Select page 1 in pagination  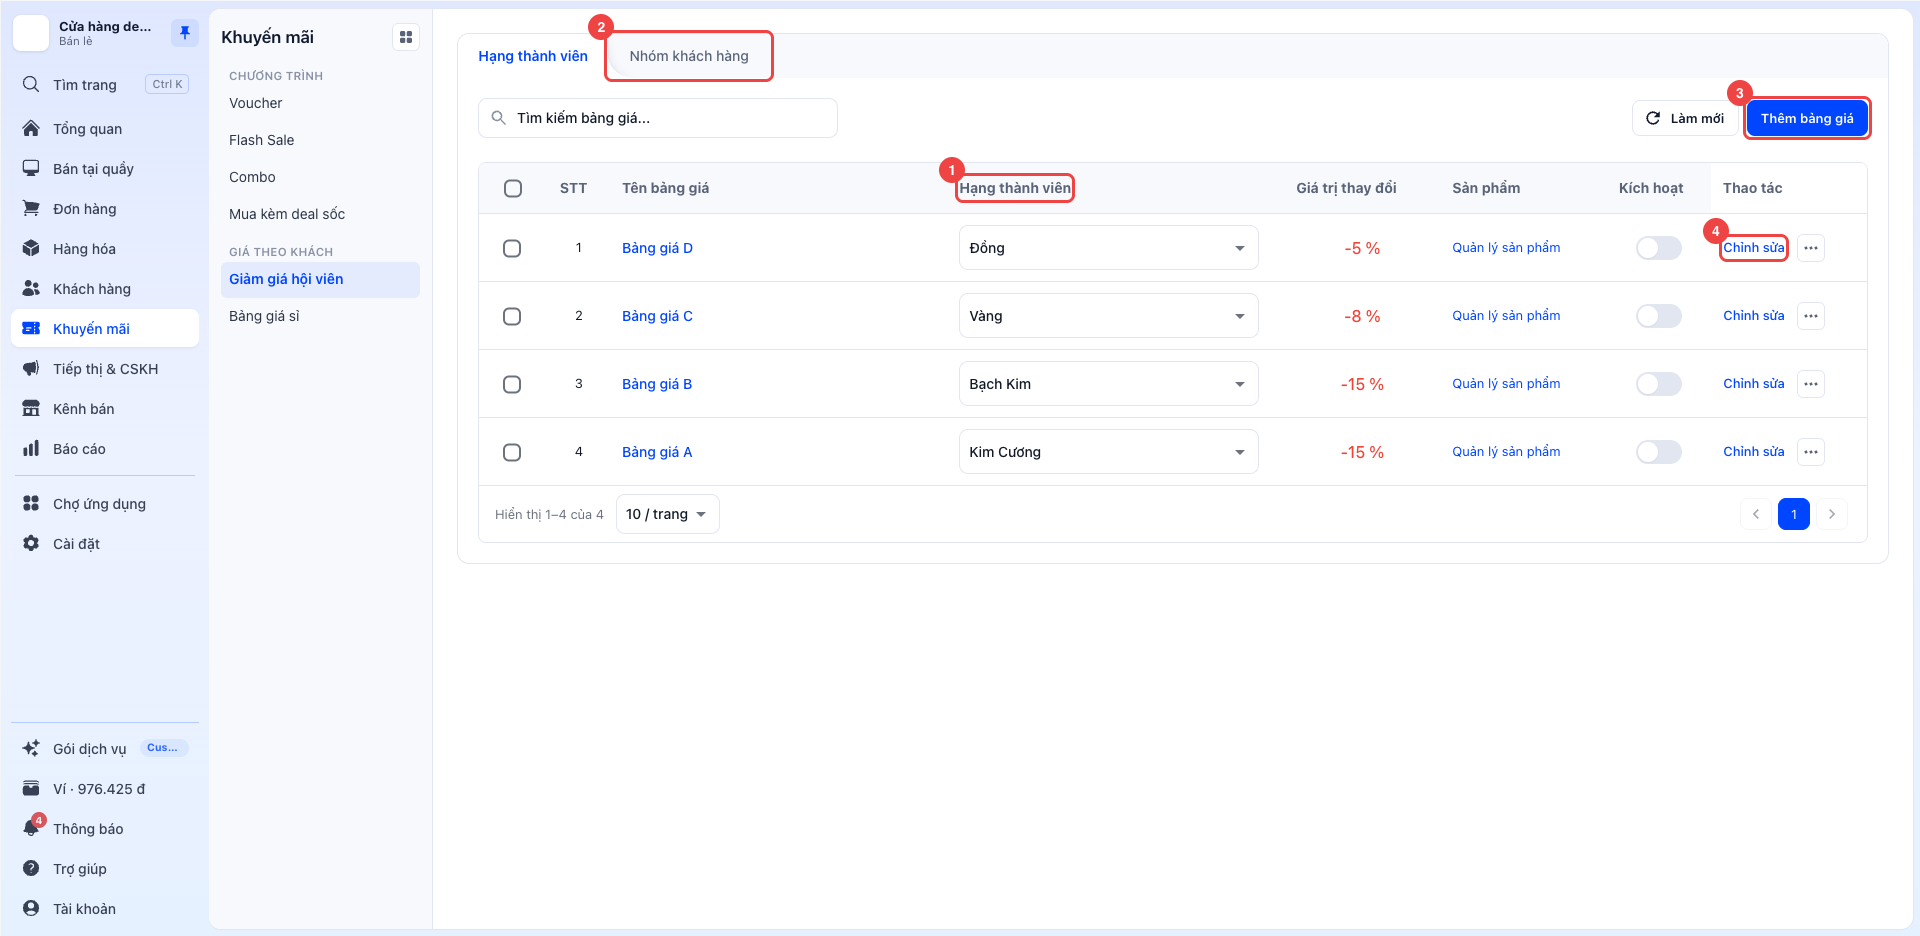(1794, 514)
